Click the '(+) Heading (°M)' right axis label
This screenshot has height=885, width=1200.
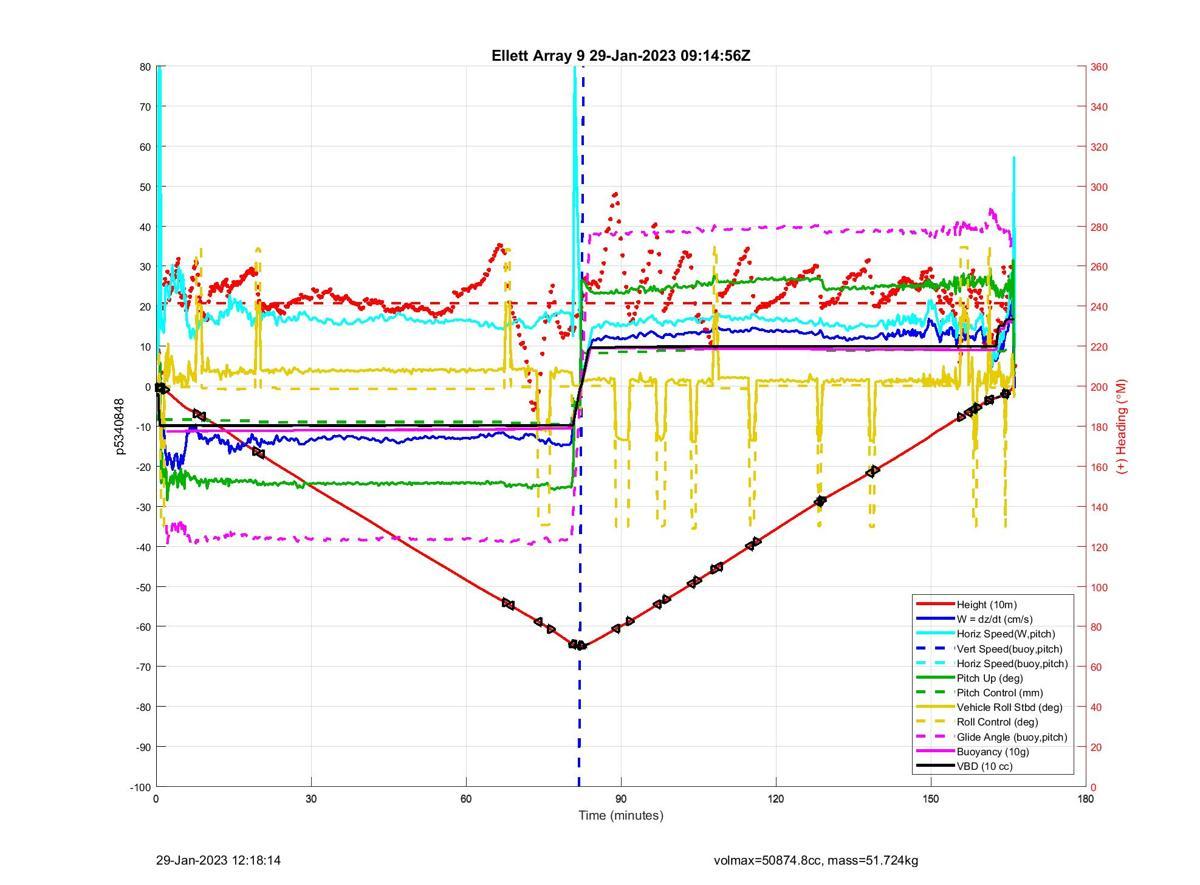(1122, 426)
